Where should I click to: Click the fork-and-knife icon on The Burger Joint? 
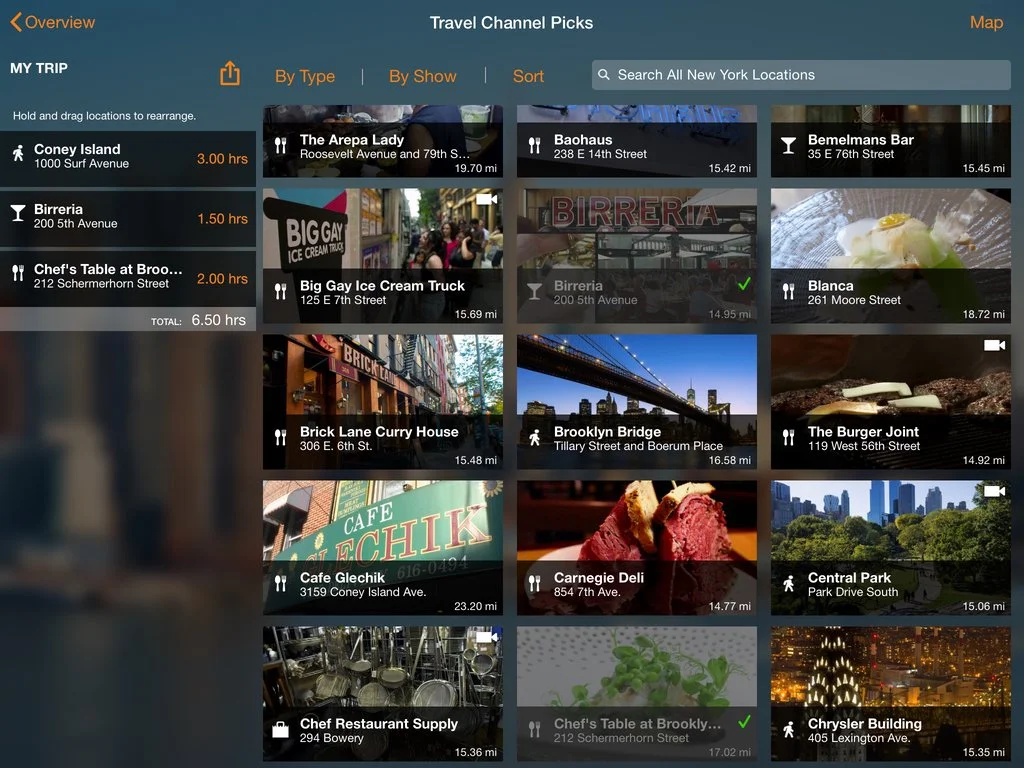pos(789,438)
